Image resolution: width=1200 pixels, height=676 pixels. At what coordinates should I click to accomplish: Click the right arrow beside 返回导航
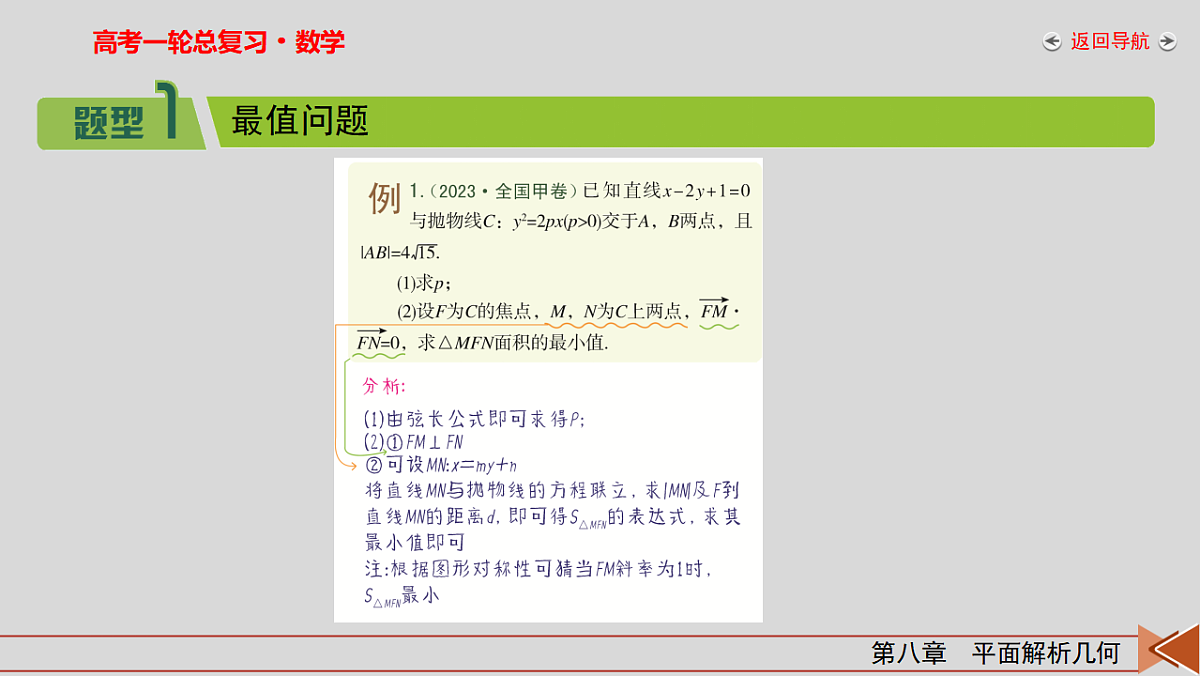[1168, 42]
